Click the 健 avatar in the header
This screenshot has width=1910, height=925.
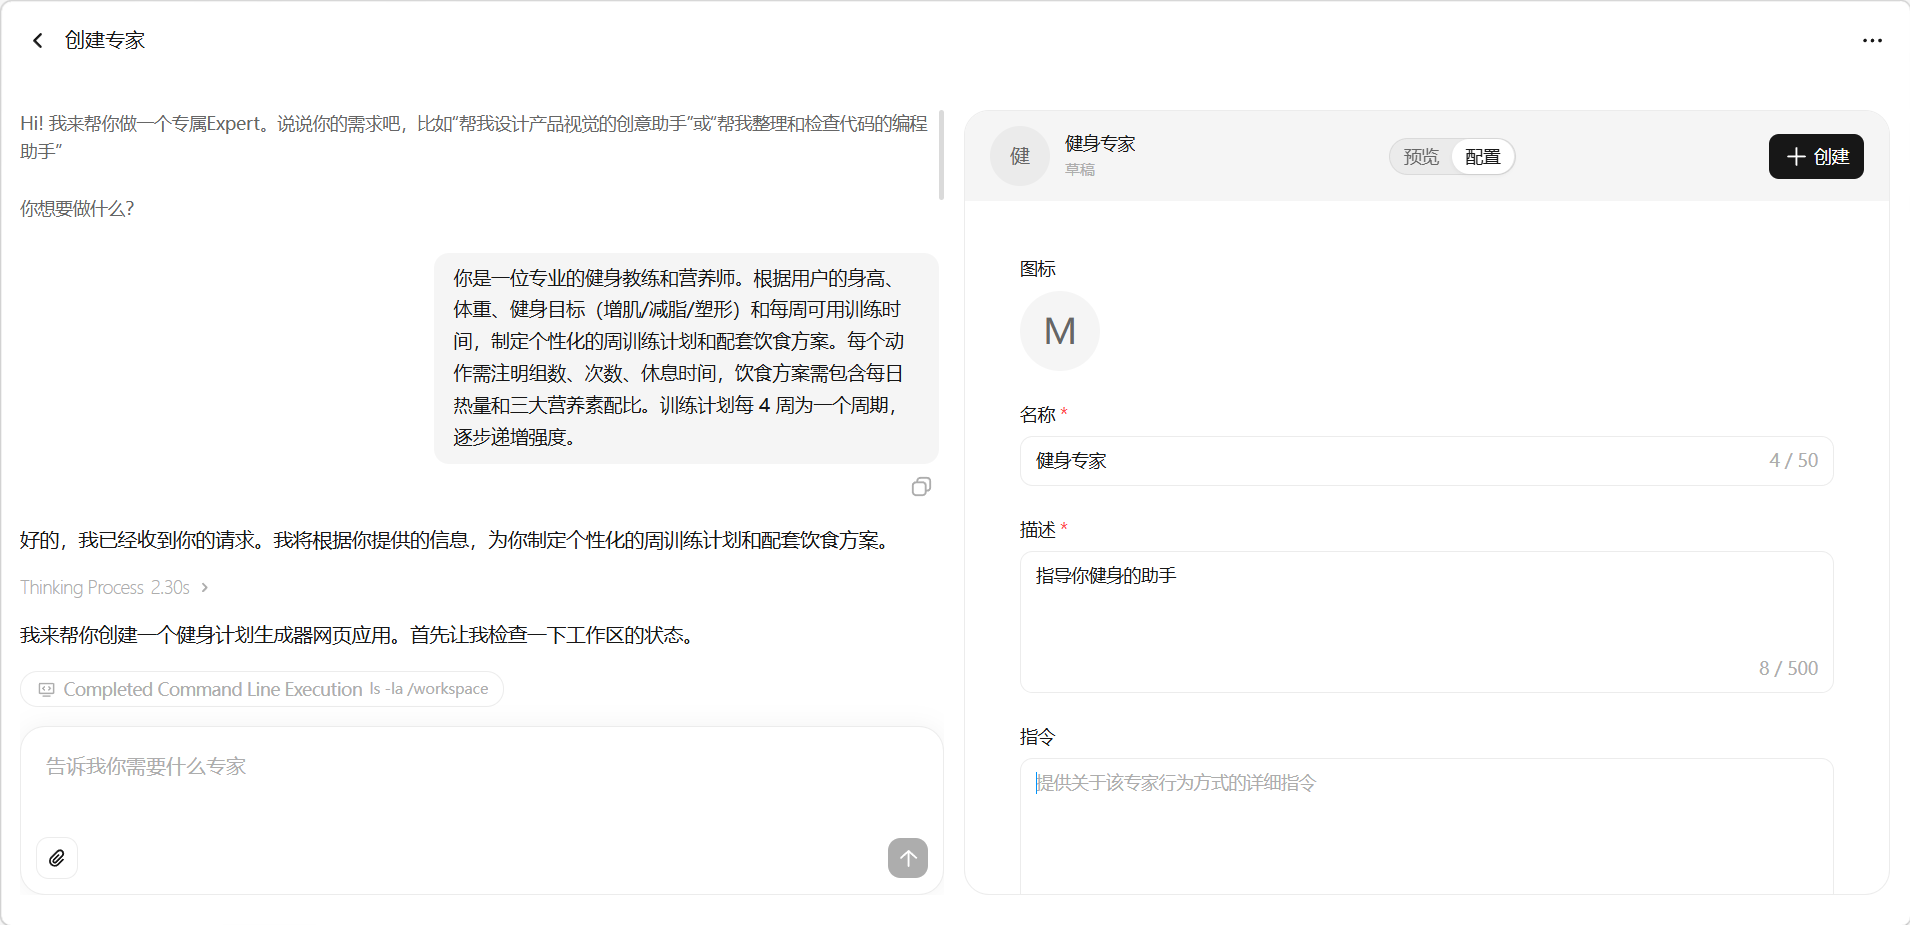pyautogui.click(x=1019, y=156)
